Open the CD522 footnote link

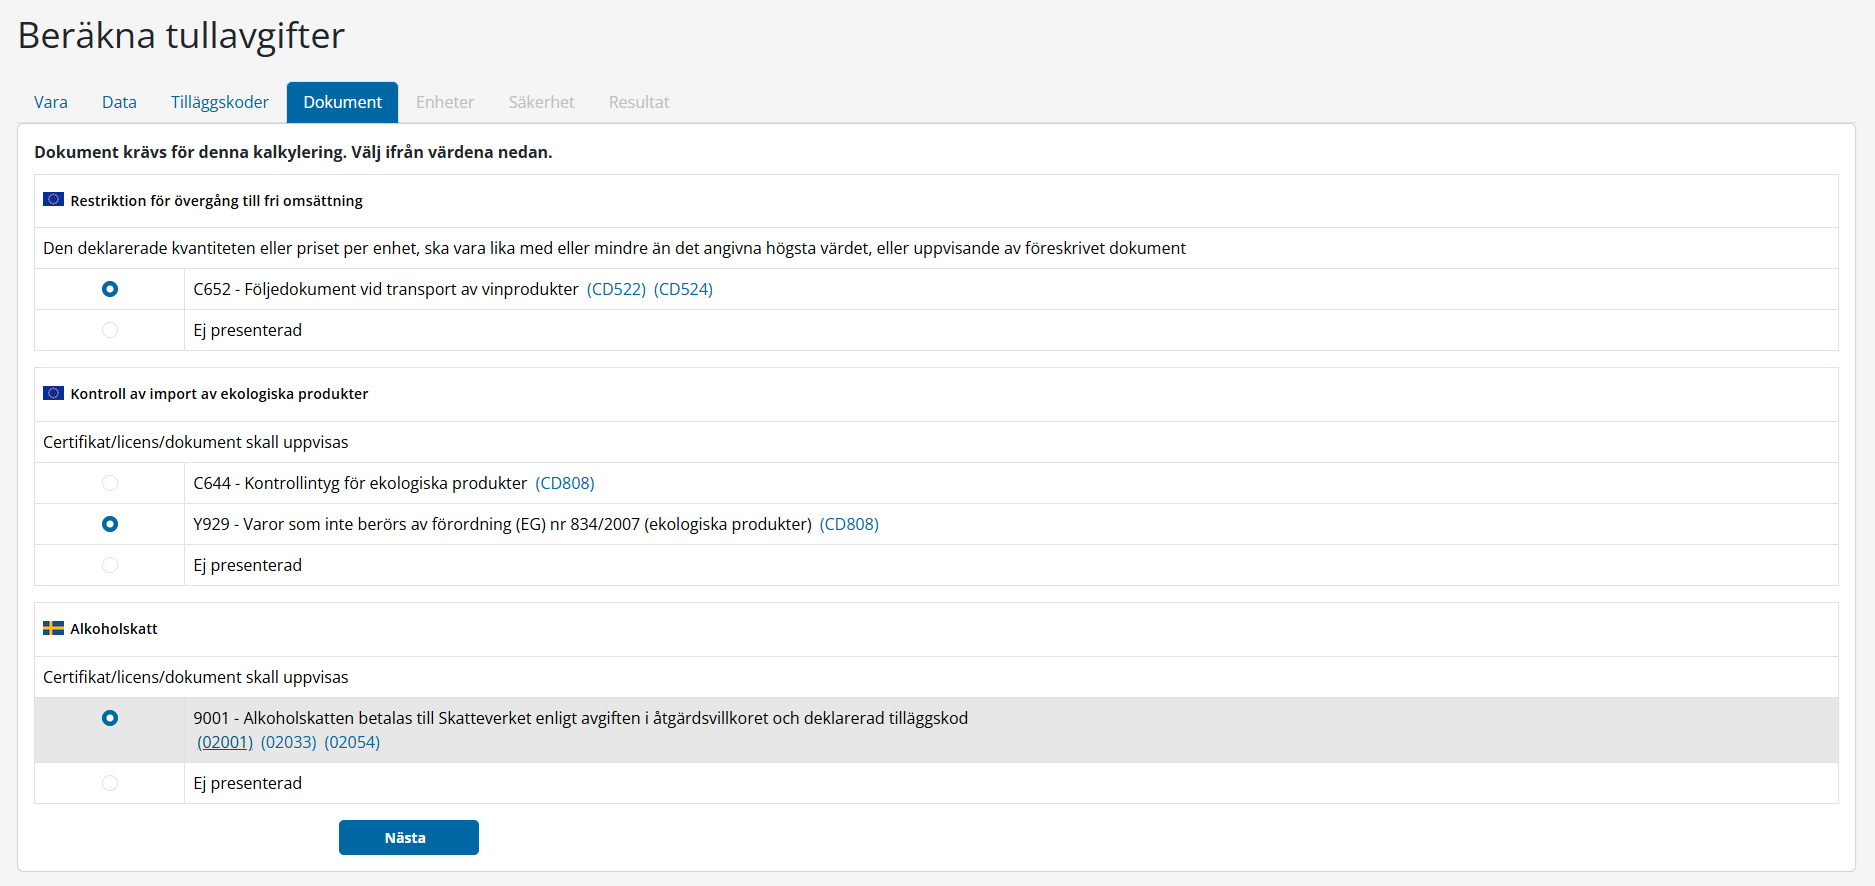616,289
